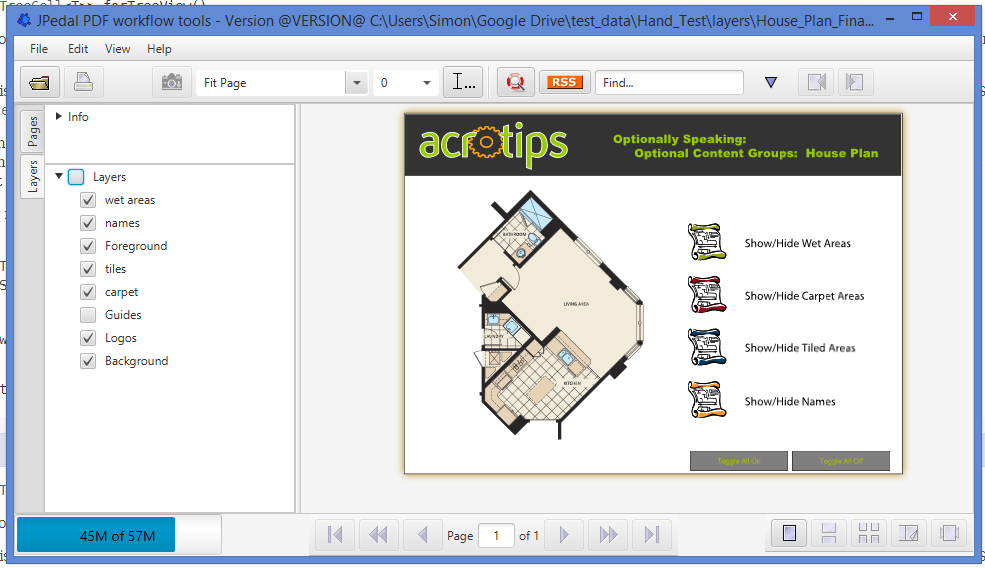Viewport: 985px width, 568px height.
Task: Click the orange RSS button
Action: point(564,82)
